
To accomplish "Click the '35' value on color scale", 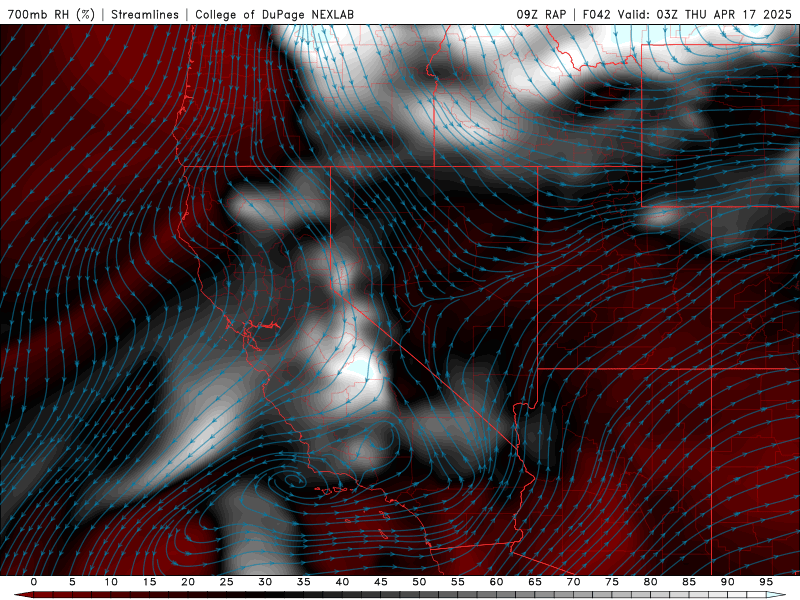I will coord(304,582).
